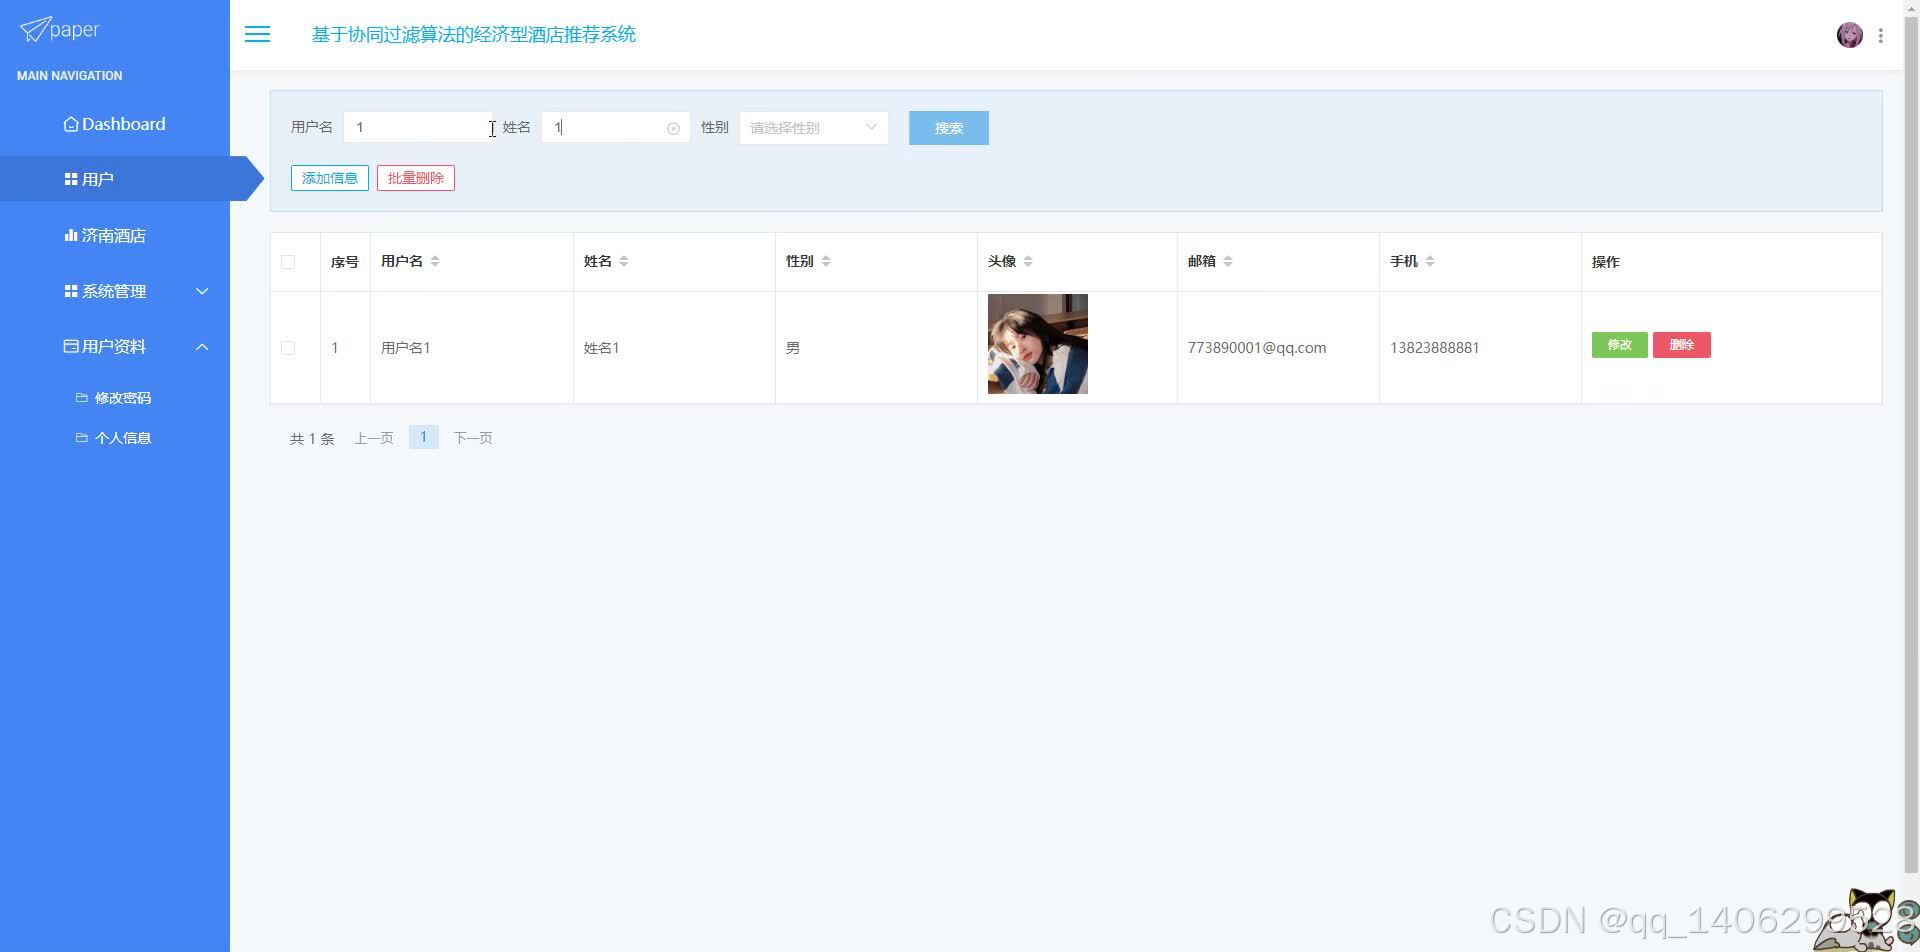The width and height of the screenshot is (1920, 952).
Task: Check the row checkbox for 用户名1
Action: click(x=288, y=347)
